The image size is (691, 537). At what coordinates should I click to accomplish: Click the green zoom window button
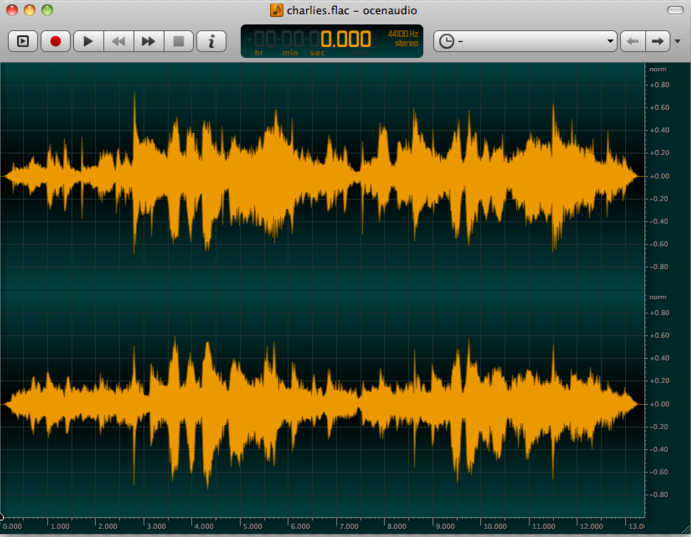point(47,10)
